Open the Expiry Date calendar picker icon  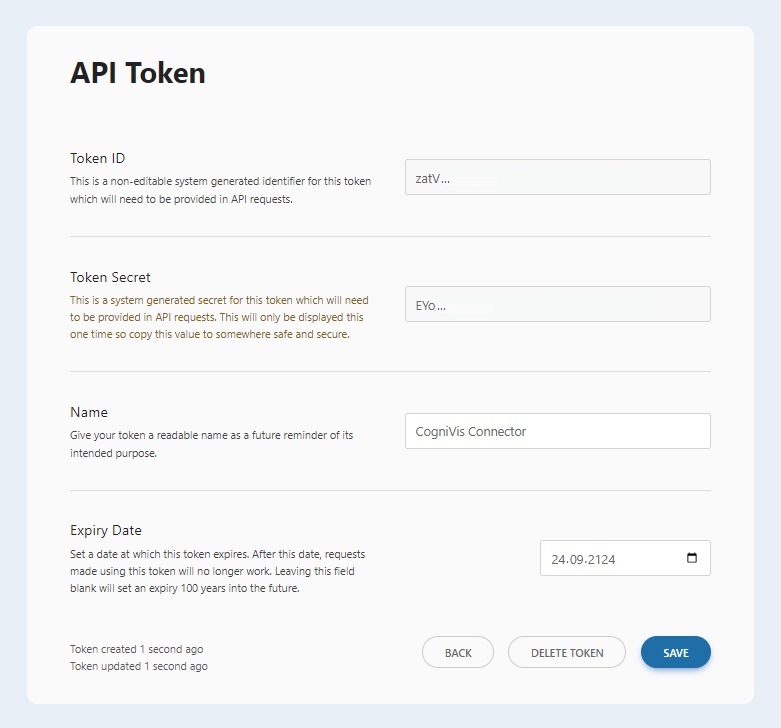point(692,558)
